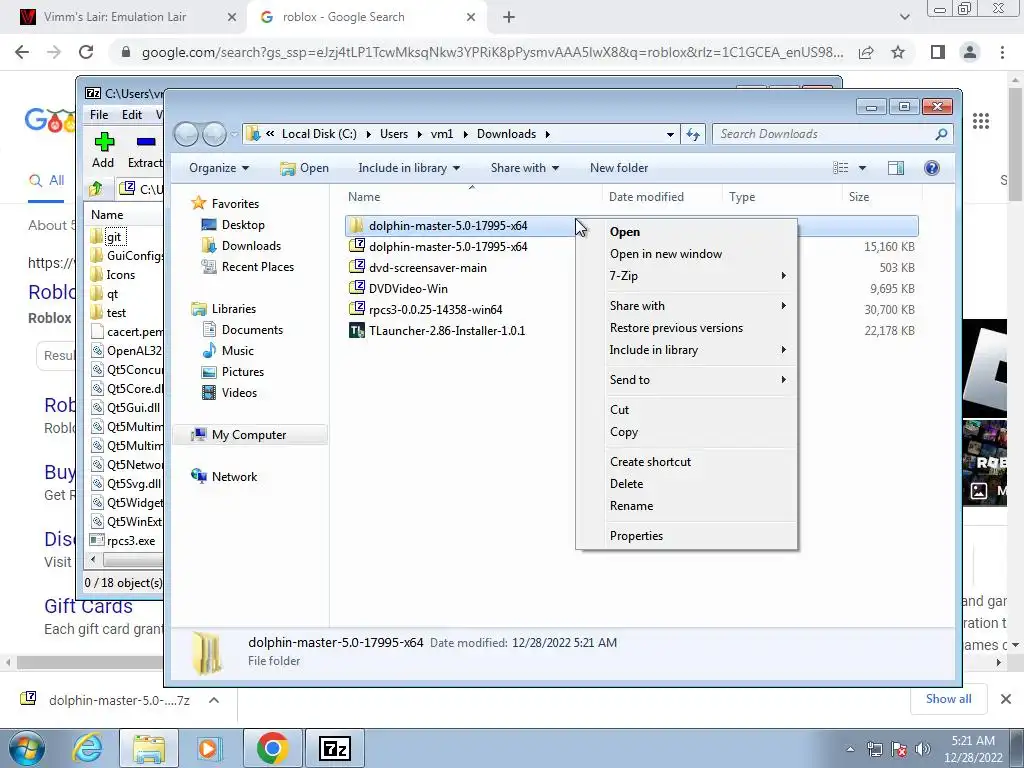Click the Explorer Back arrow button

187,135
